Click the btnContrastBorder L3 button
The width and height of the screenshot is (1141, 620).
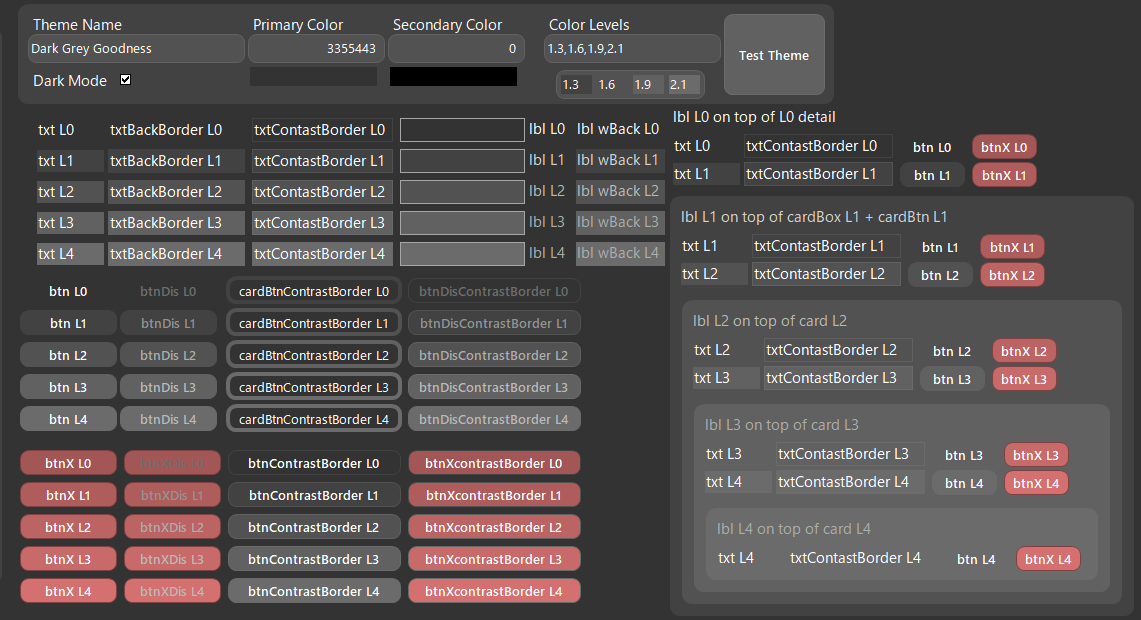pyautogui.click(x=314, y=559)
